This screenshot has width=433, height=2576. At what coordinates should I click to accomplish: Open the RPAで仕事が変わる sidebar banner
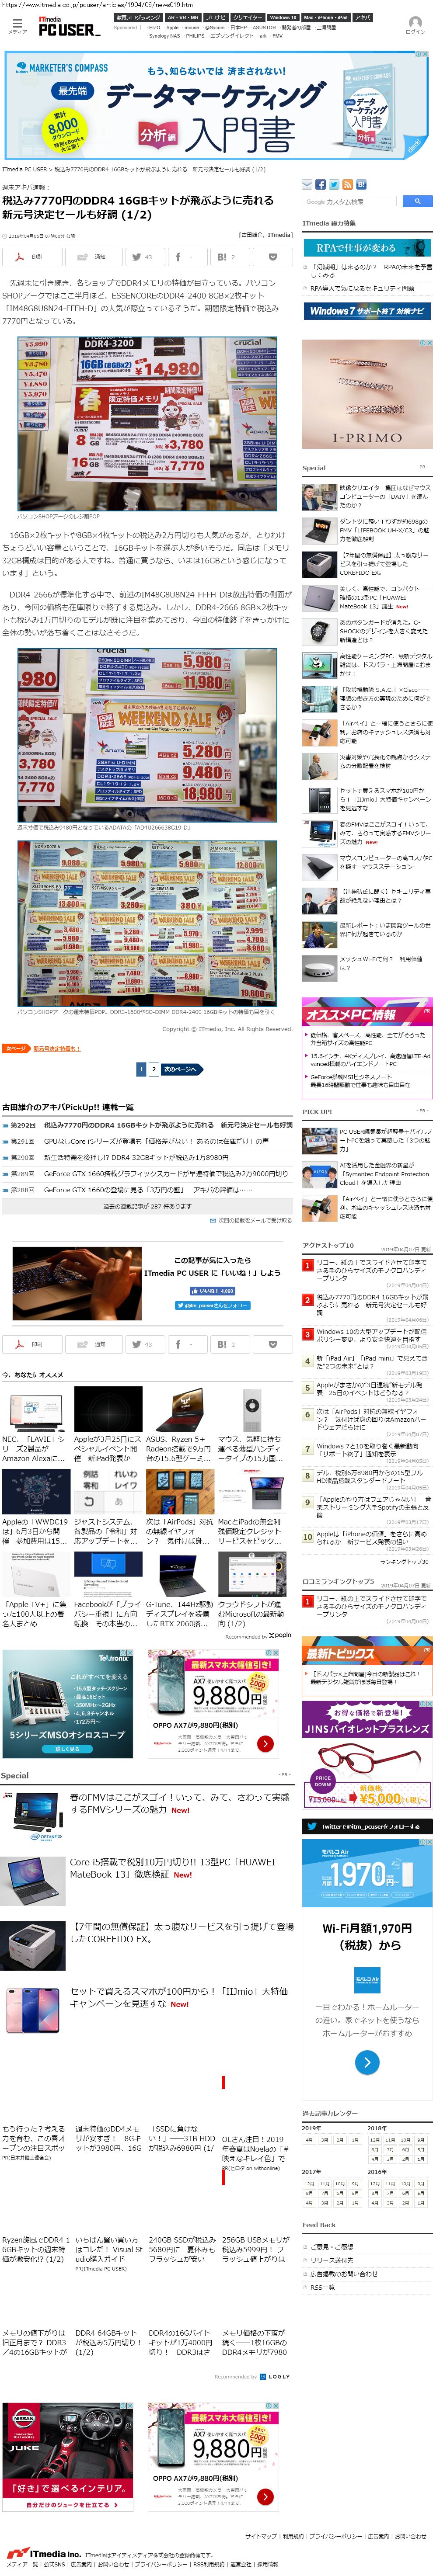pos(367,247)
